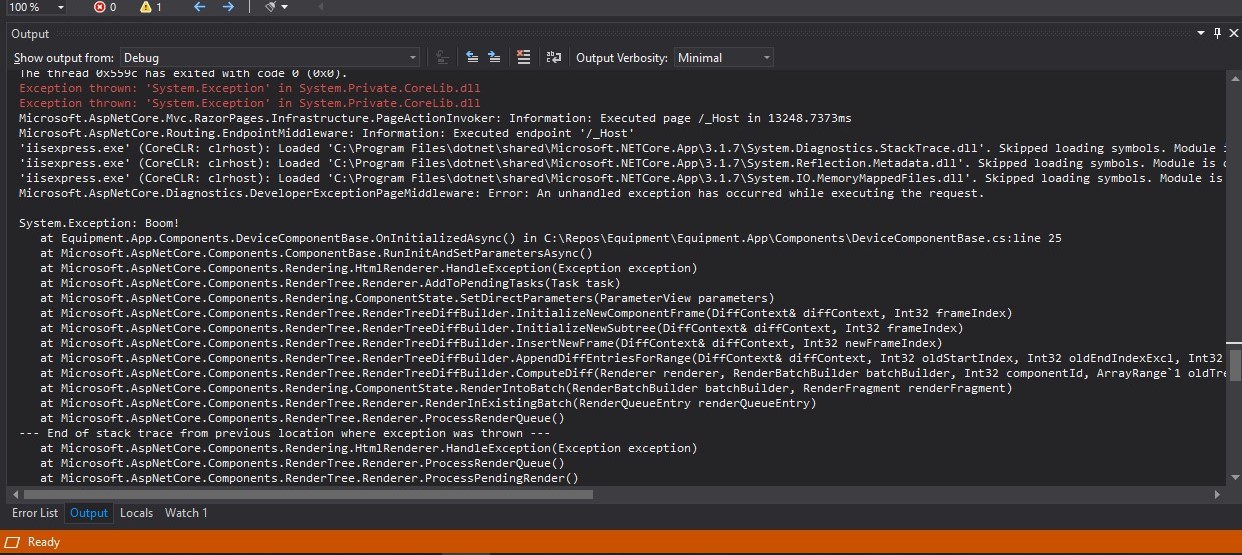
Task: Click the vertical scrollbar up arrow
Action: click(x=1235, y=80)
